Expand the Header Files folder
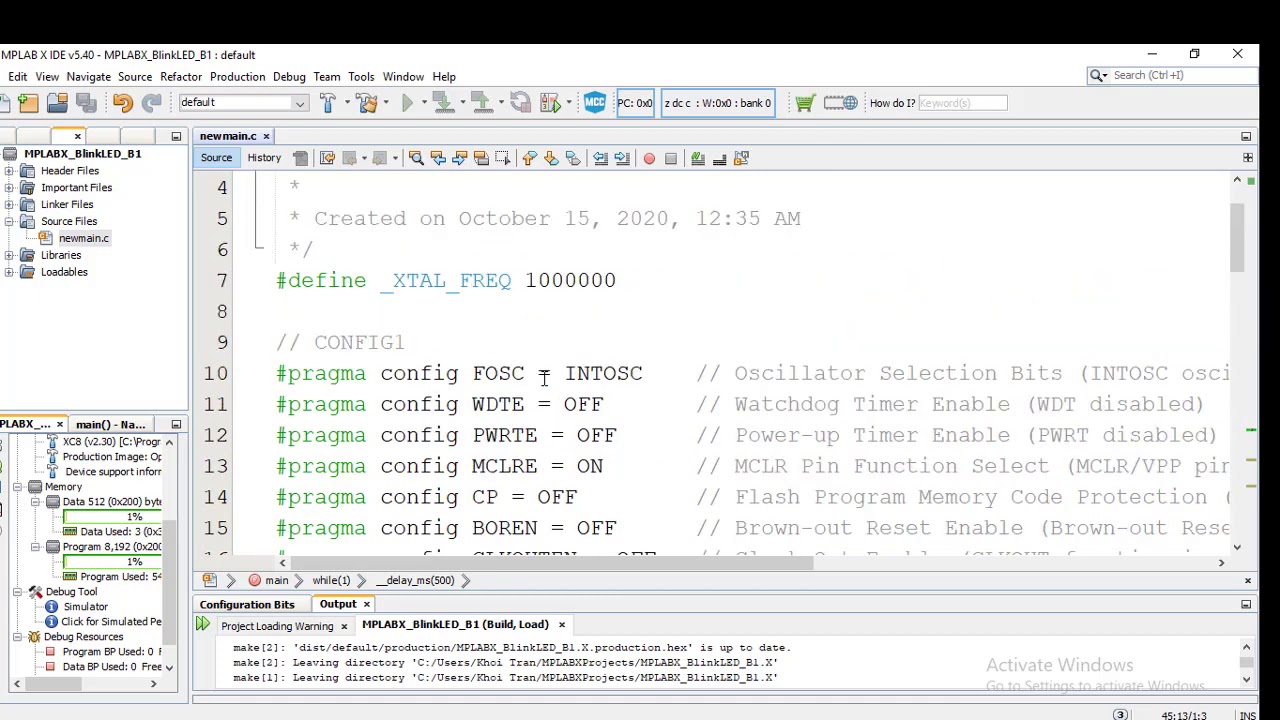The height and width of the screenshot is (720, 1280). pos(10,171)
